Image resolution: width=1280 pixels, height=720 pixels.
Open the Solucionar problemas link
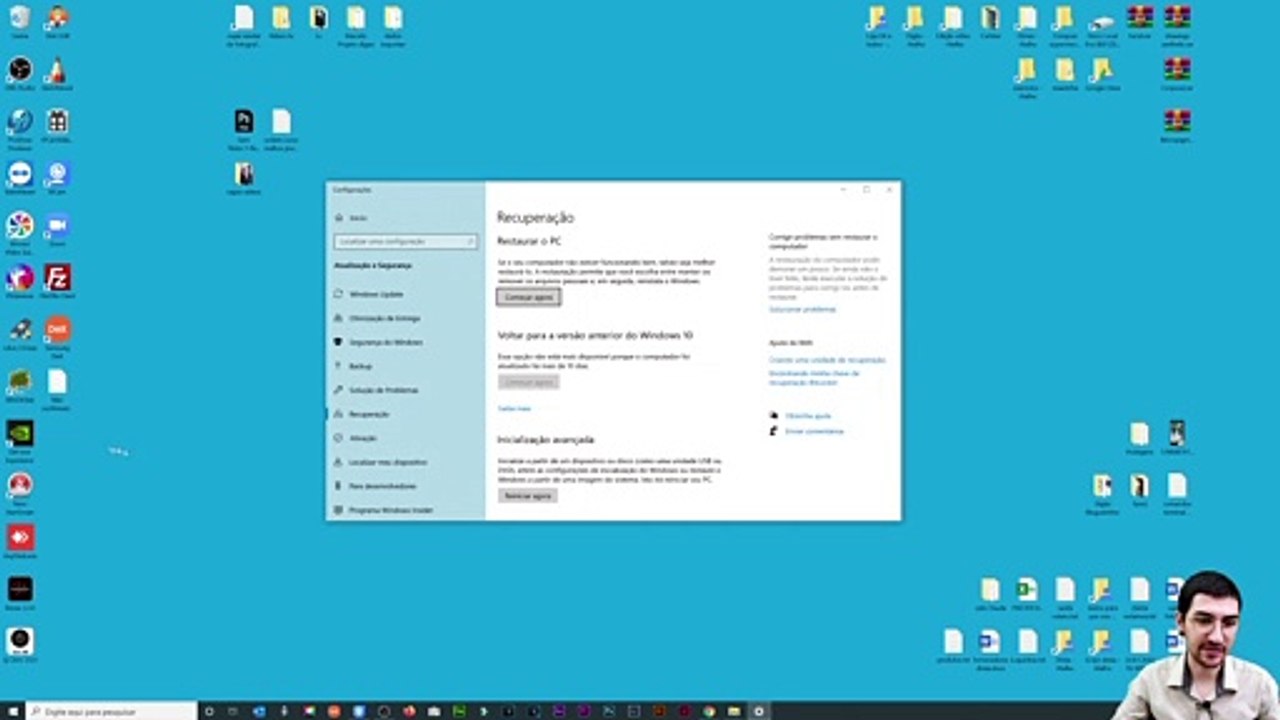(802, 310)
